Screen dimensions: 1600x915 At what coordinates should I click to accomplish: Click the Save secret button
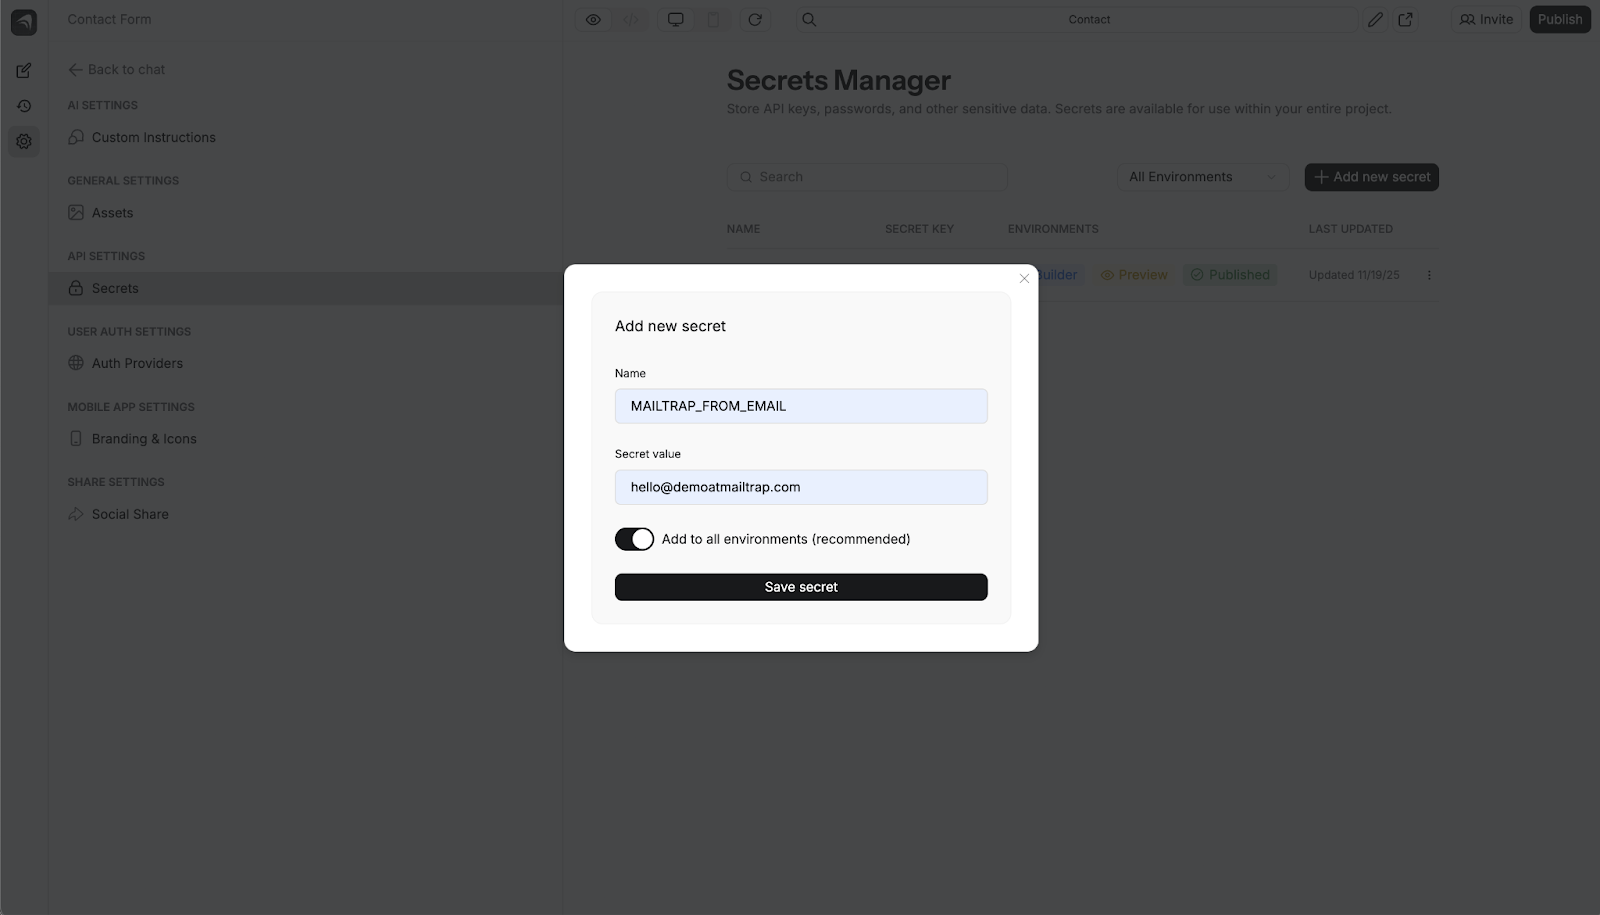(800, 587)
